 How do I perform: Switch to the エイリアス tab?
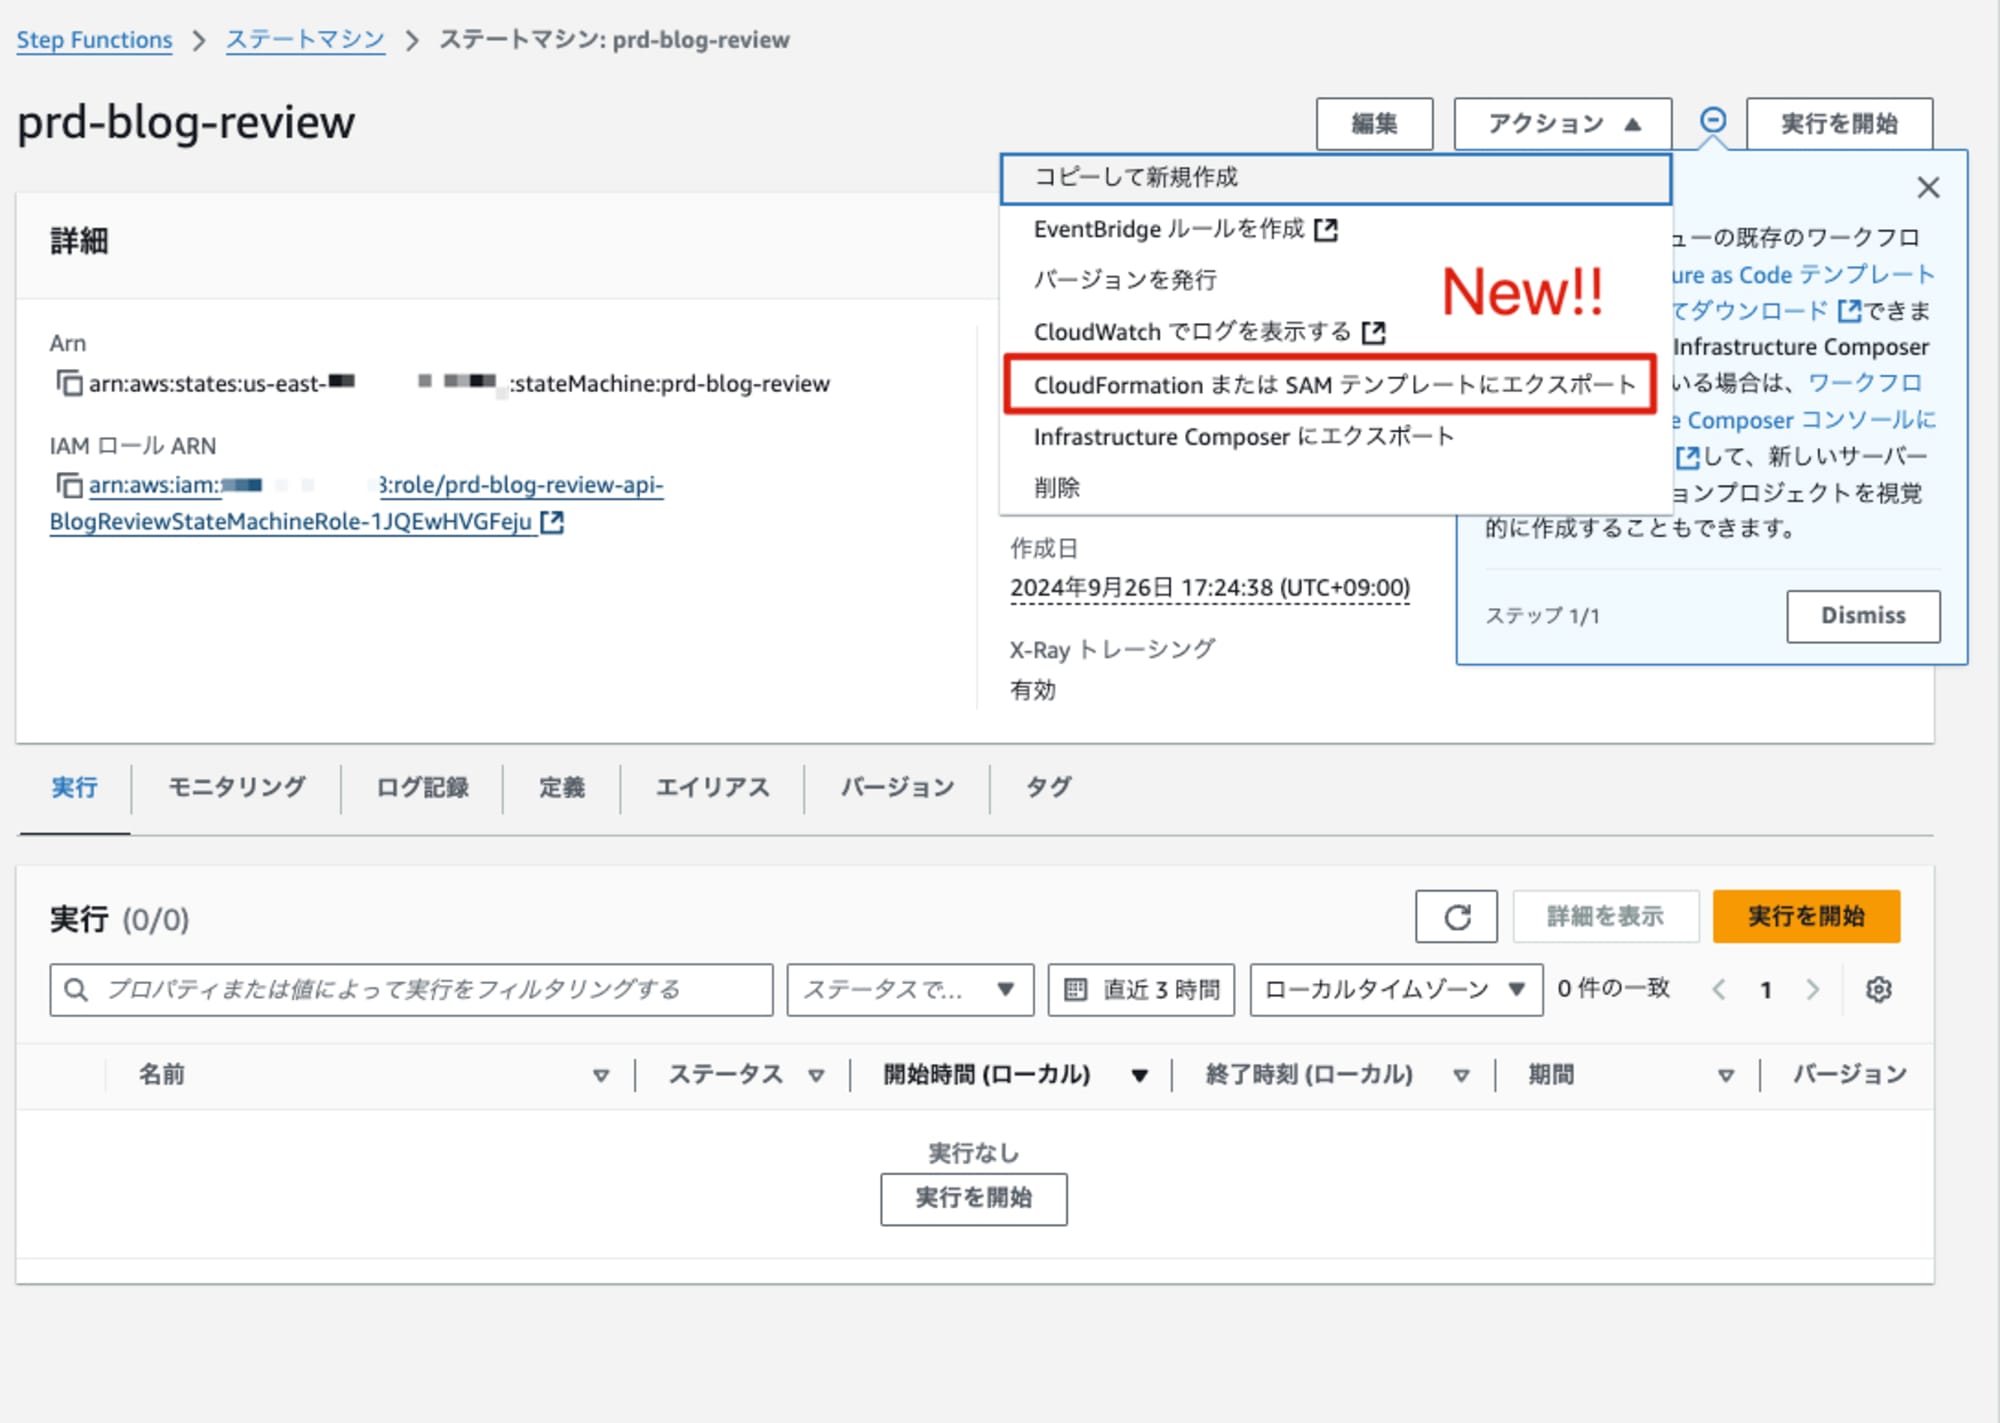point(712,788)
